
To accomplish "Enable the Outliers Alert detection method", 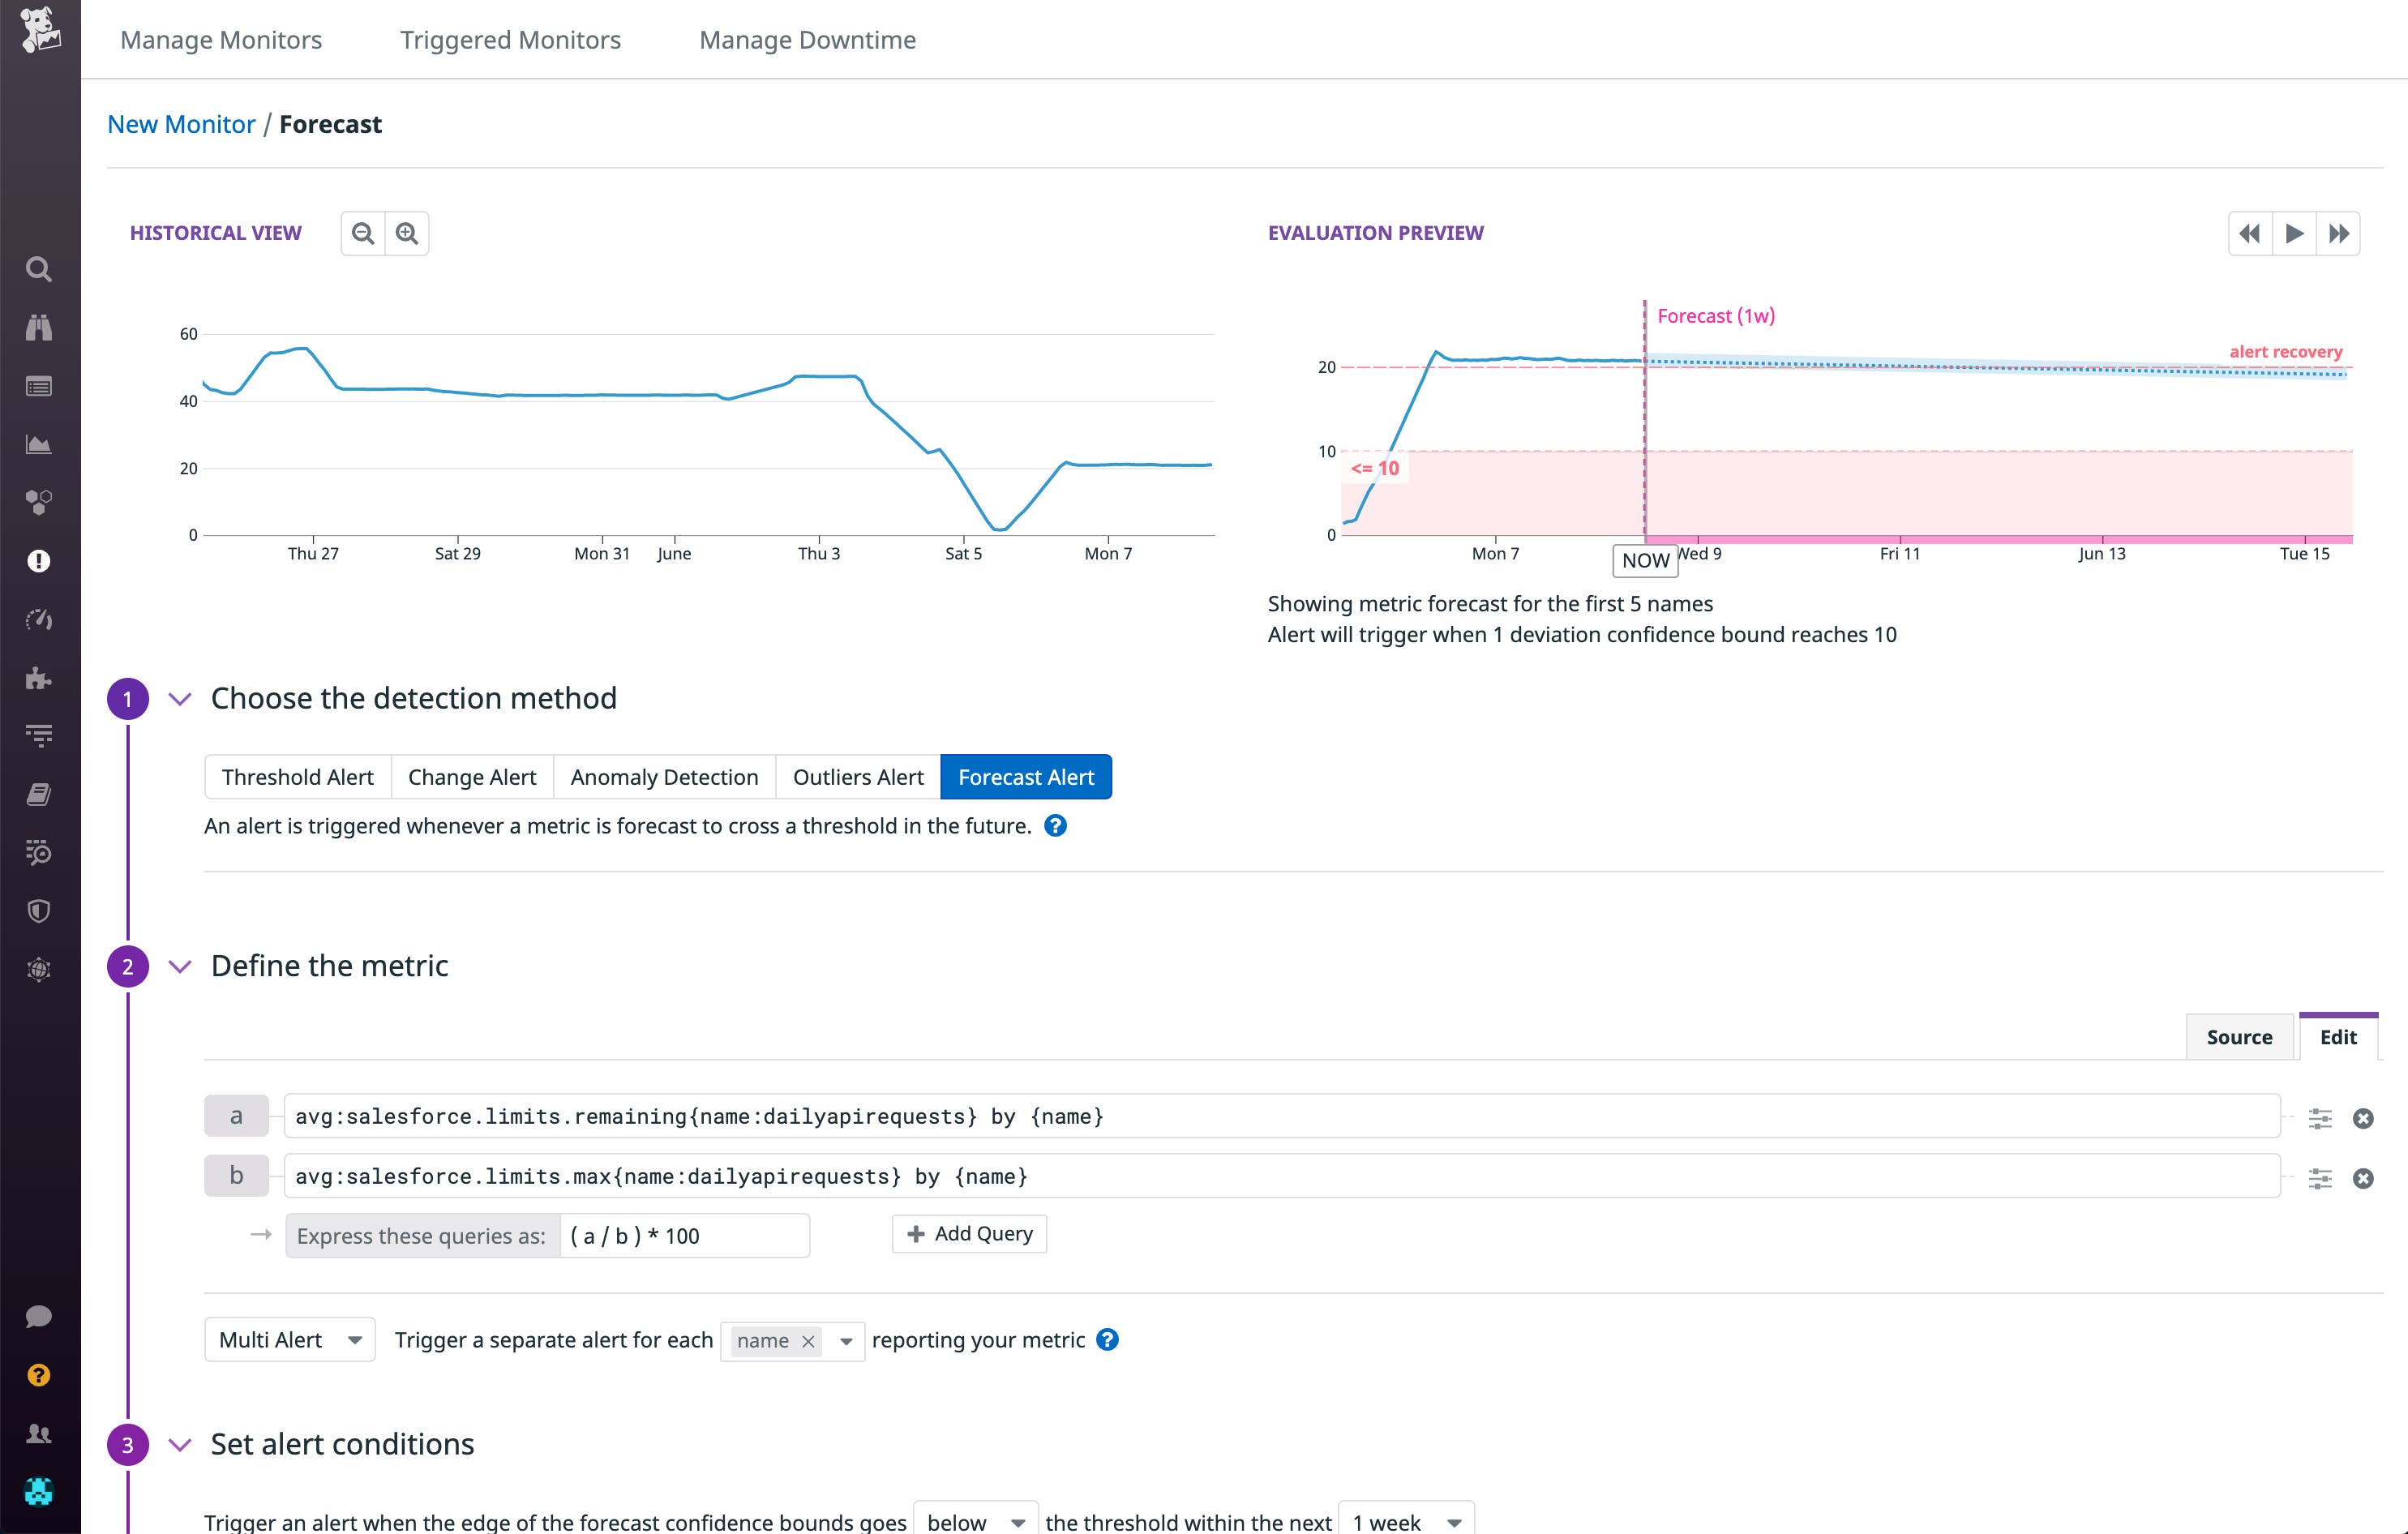I will point(857,776).
